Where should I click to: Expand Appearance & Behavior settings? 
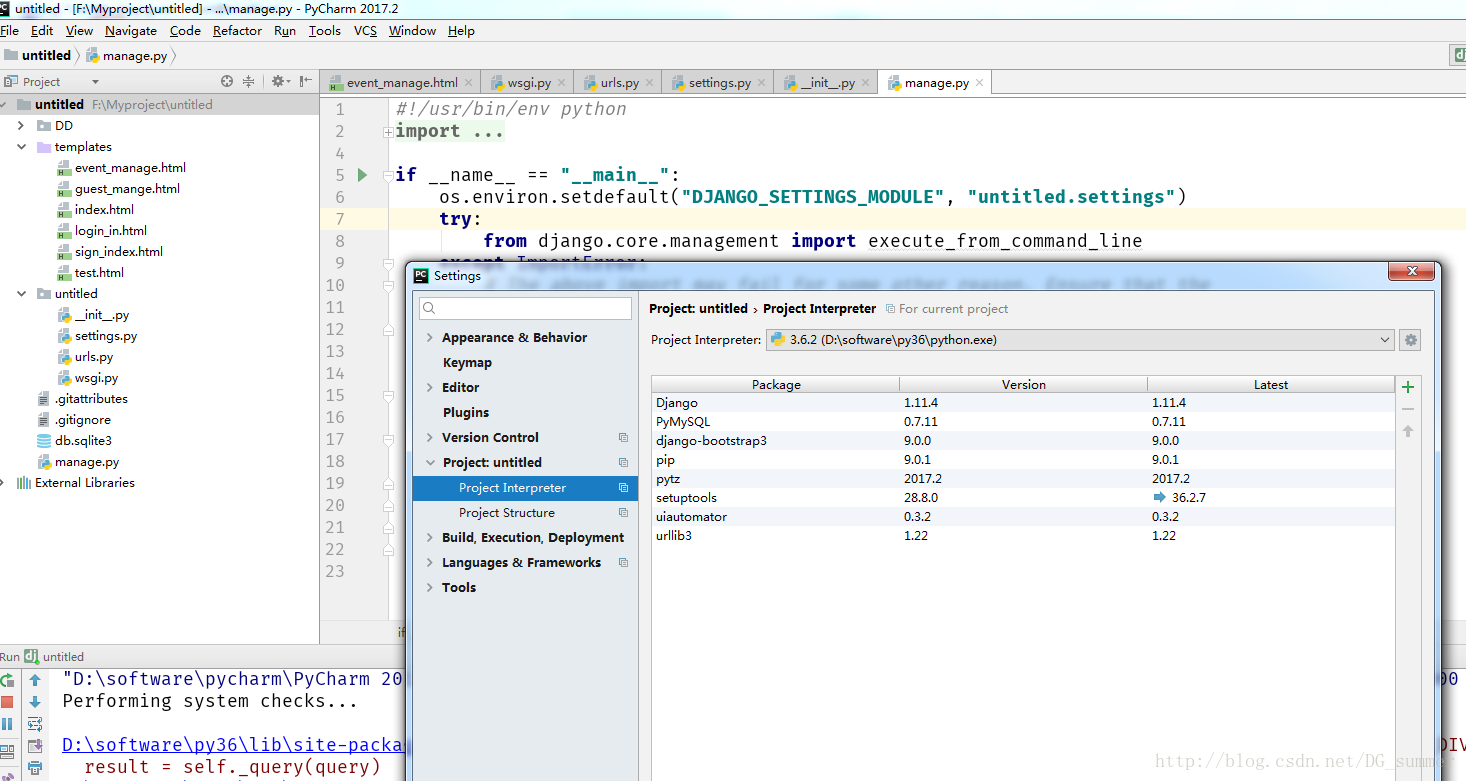[430, 338]
